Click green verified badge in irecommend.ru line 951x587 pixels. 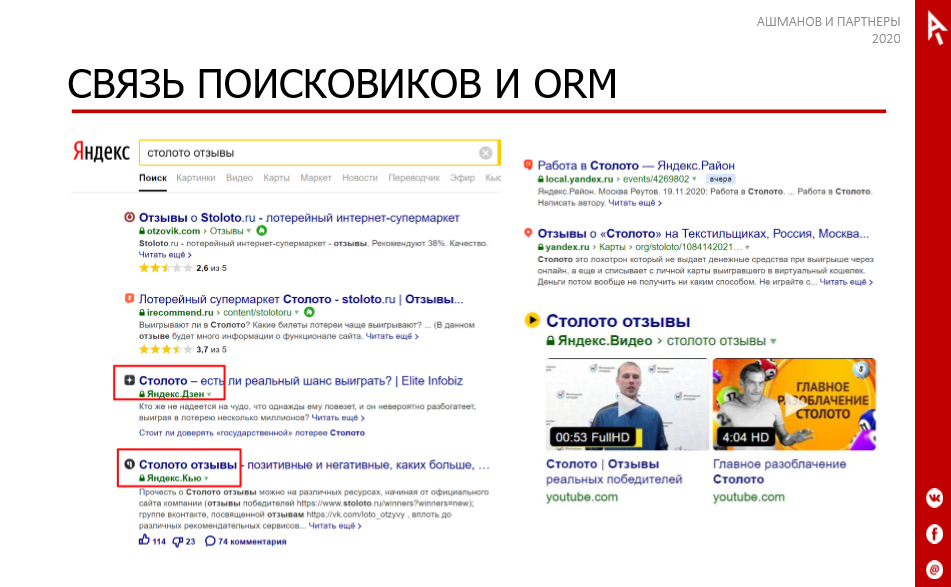point(309,312)
